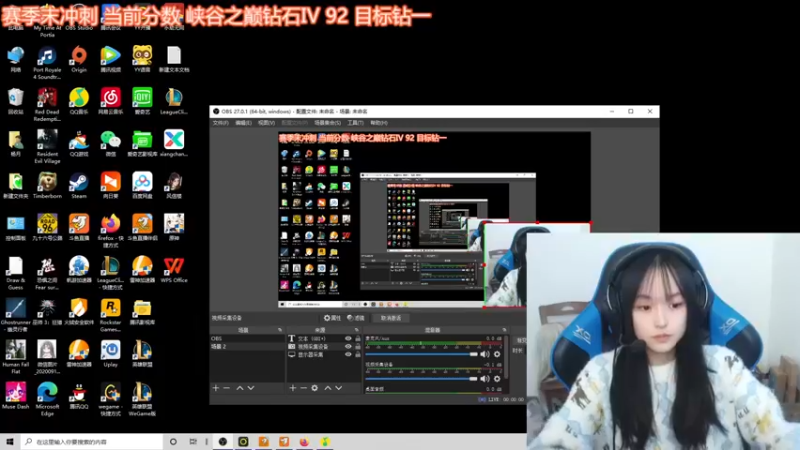The height and width of the screenshot is (450, 800).
Task: Open the 文件(F) menu in OBS
Action: pos(220,123)
